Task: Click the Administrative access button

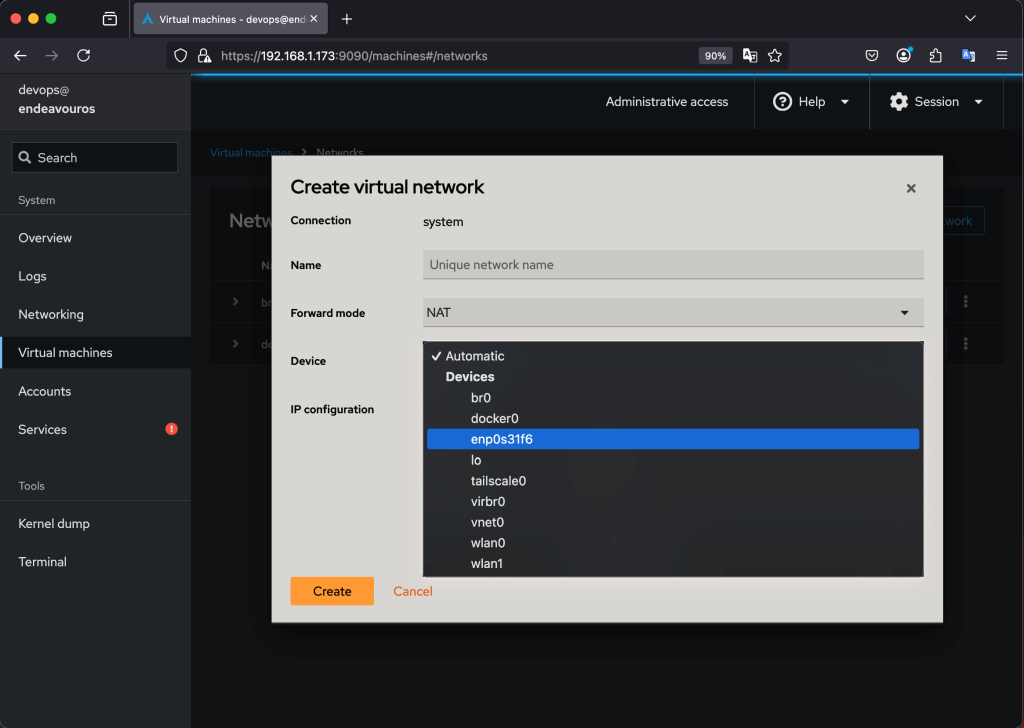Action: [x=666, y=102]
